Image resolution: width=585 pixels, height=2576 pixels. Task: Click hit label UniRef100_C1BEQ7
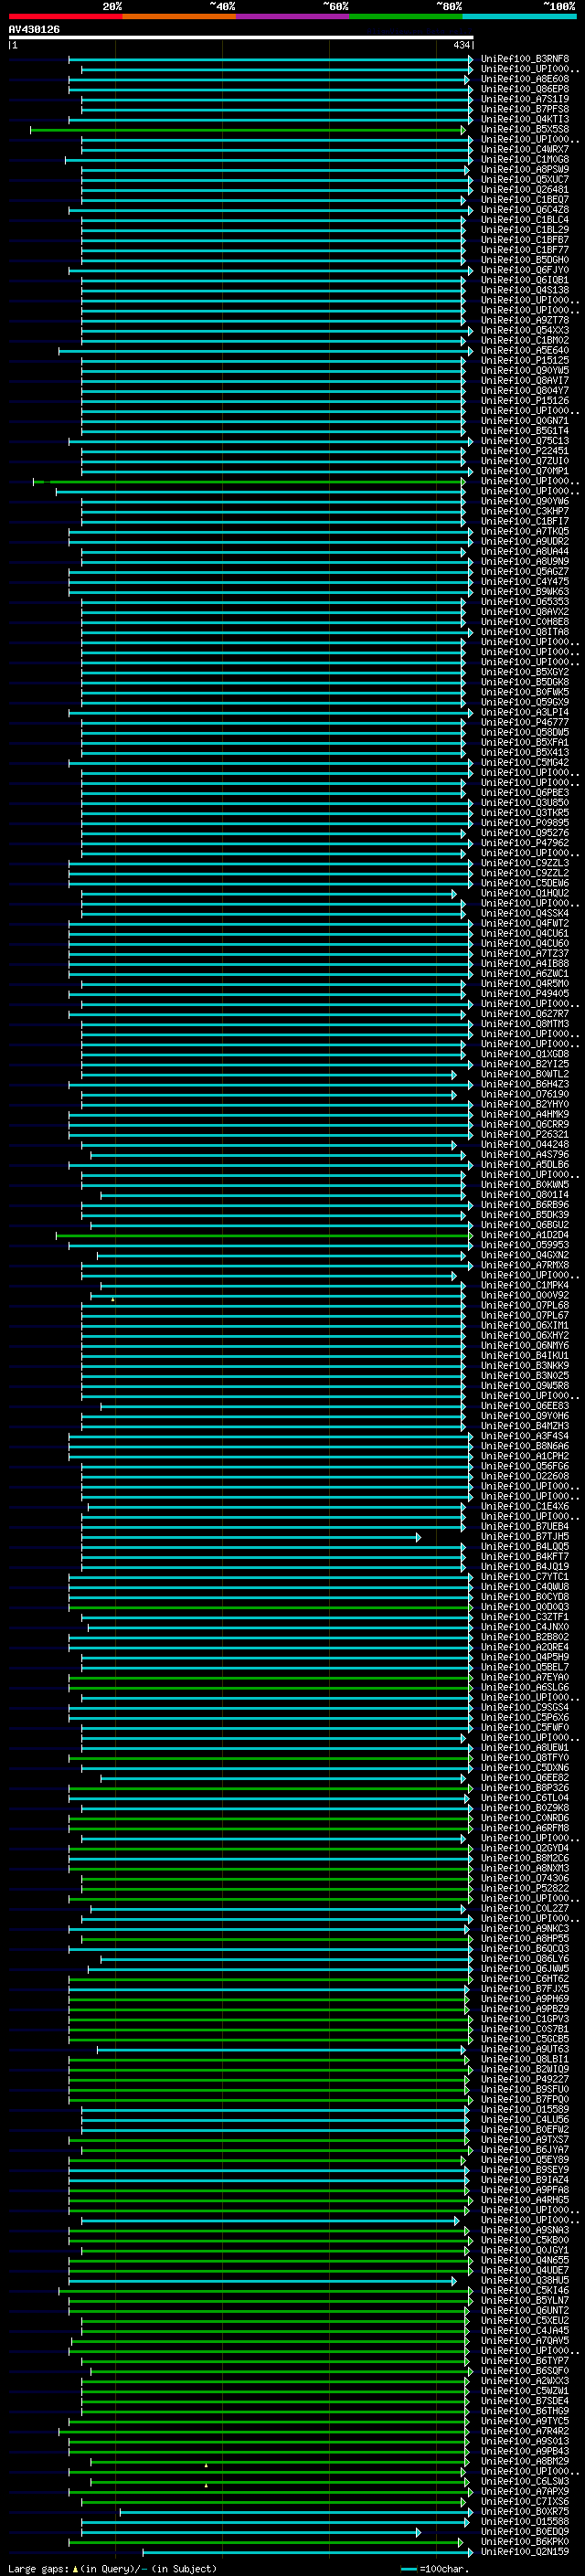pyautogui.click(x=525, y=199)
